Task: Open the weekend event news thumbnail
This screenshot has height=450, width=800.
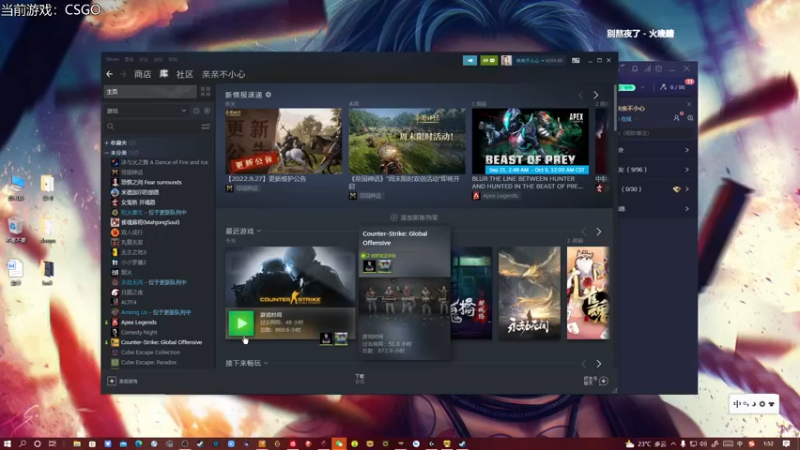Action: pyautogui.click(x=407, y=141)
